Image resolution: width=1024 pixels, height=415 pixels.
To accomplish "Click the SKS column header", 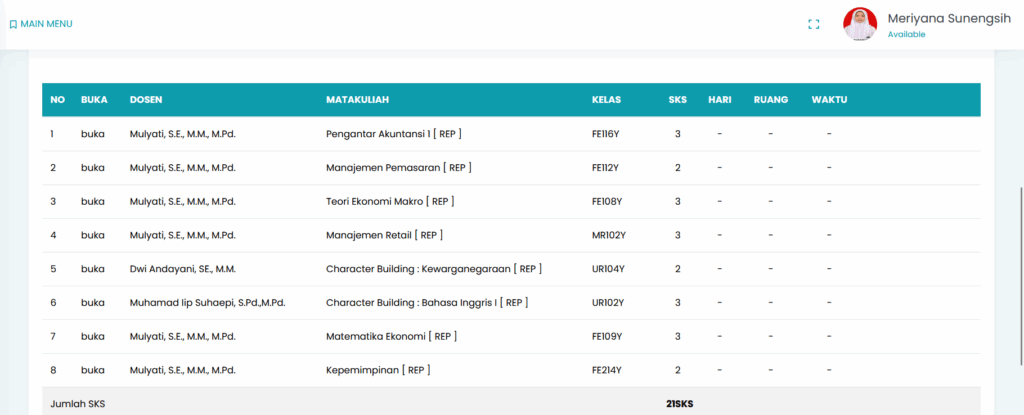I will click(x=677, y=99).
